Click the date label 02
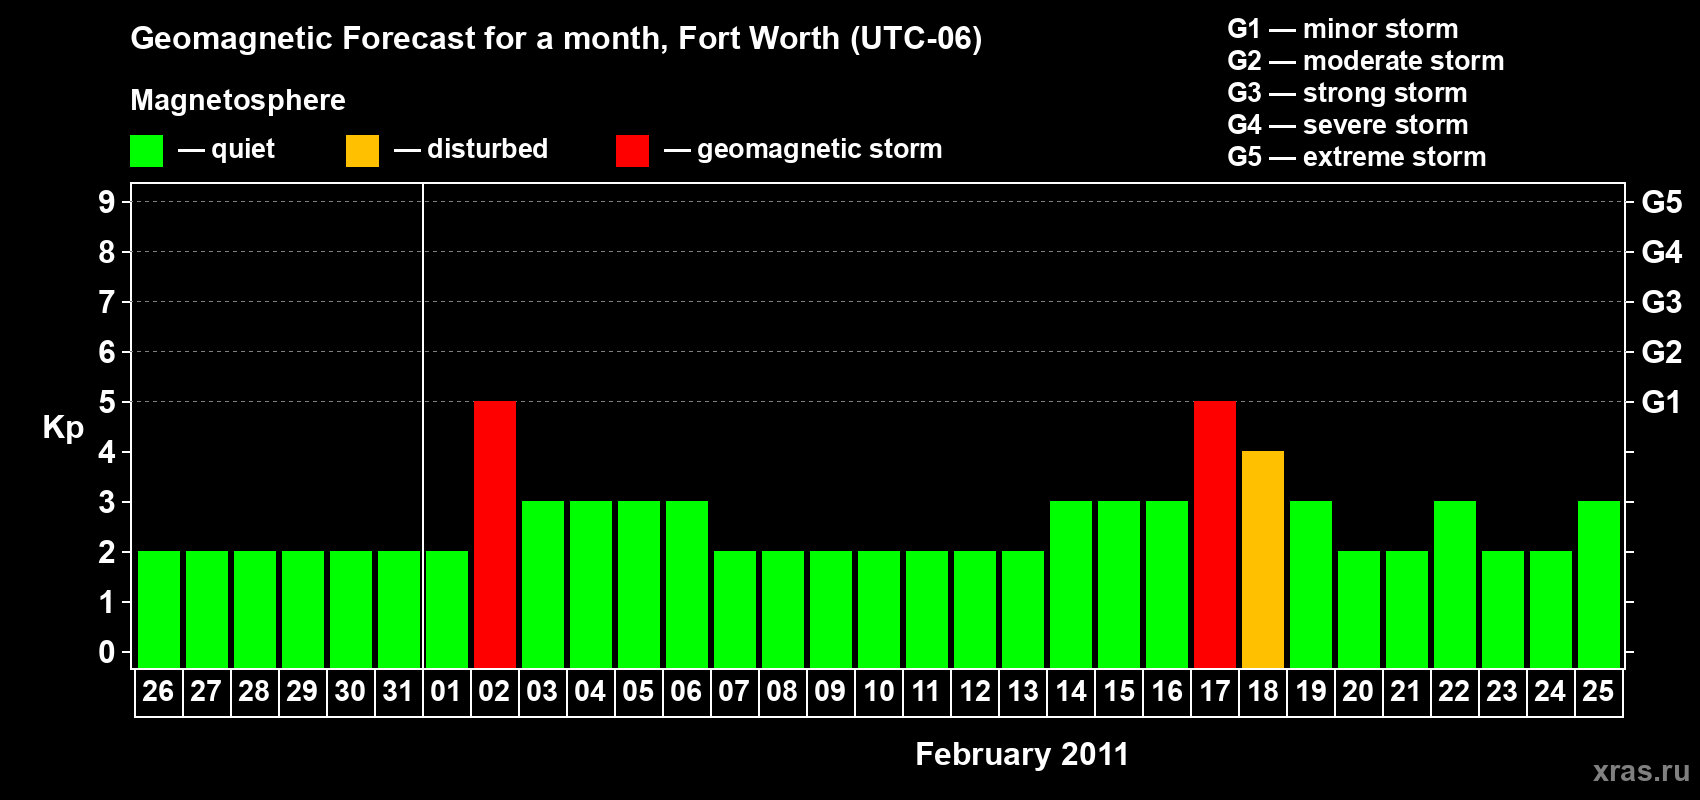Viewport: 1700px width, 800px height. [x=494, y=692]
